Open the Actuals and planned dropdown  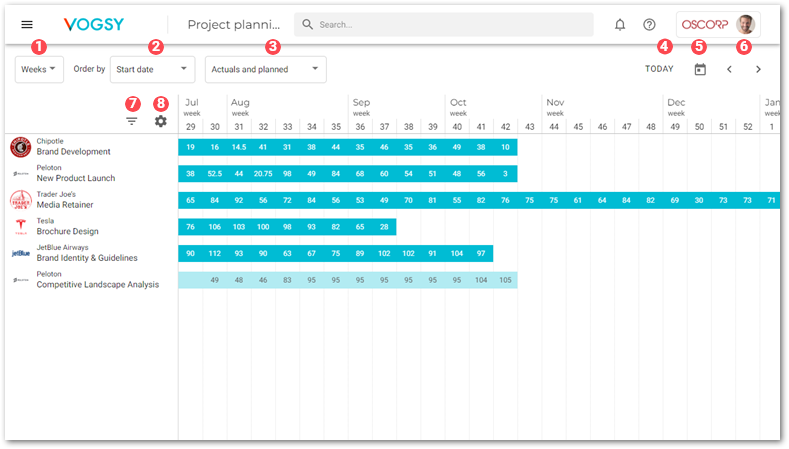(266, 69)
